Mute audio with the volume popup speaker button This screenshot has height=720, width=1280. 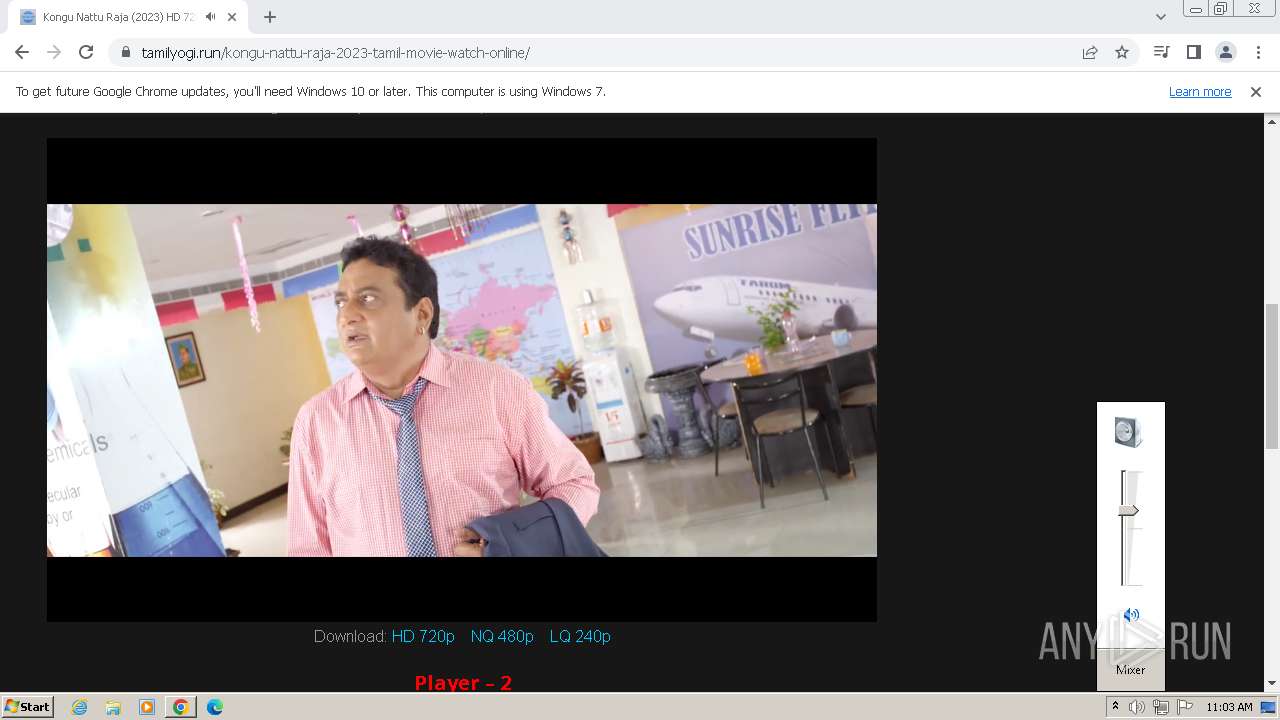coord(1131,615)
